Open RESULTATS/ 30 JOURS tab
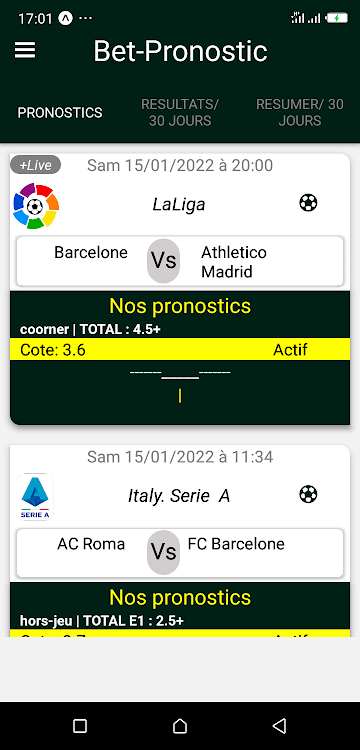 click(180, 112)
